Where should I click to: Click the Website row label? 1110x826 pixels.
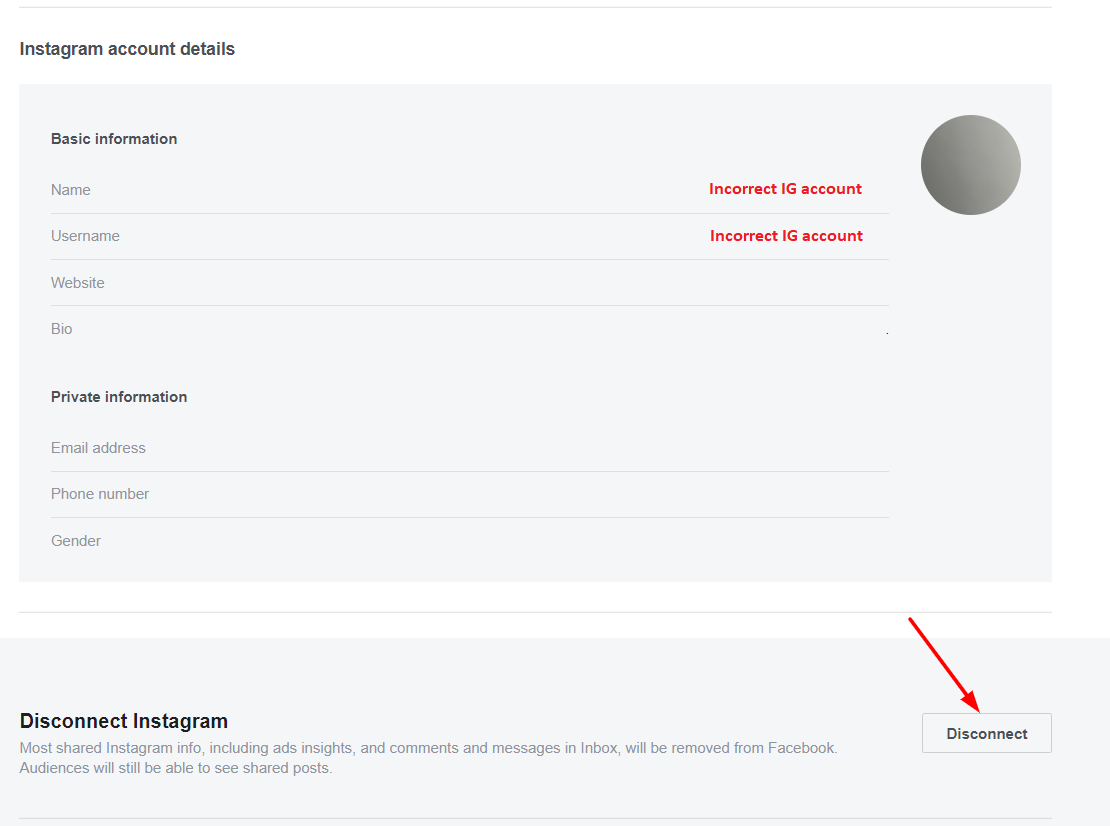click(x=78, y=283)
